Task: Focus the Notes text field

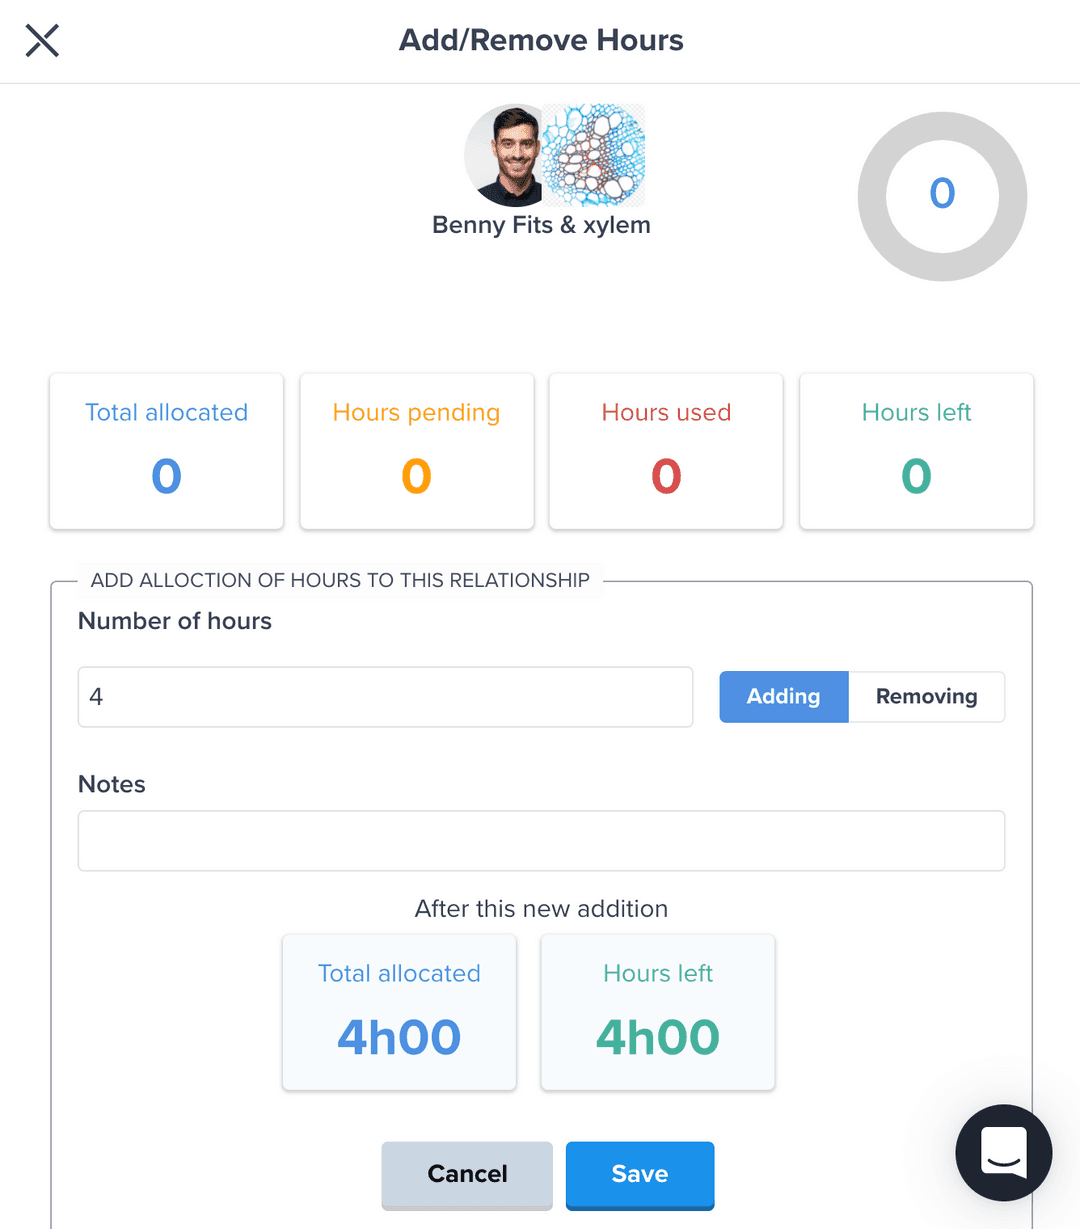Action: click(541, 841)
